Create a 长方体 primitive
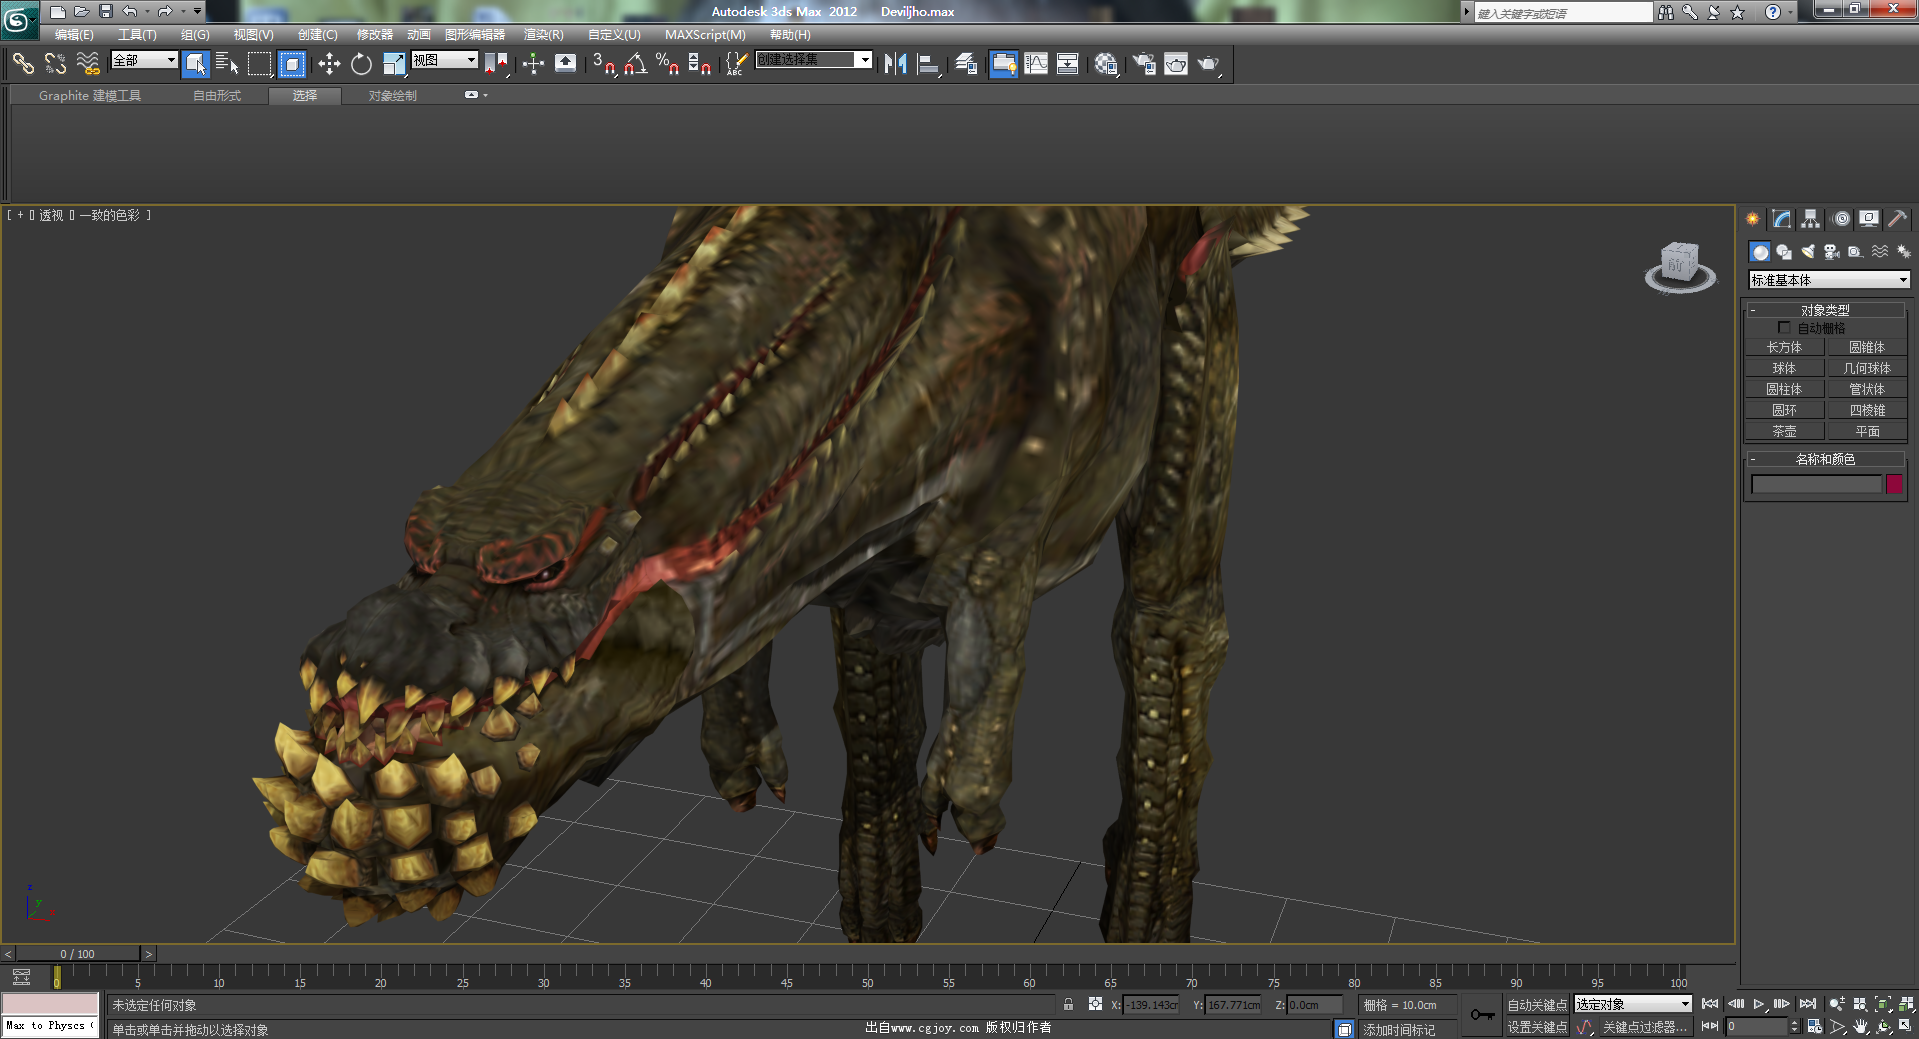This screenshot has width=1919, height=1039. coord(1784,347)
